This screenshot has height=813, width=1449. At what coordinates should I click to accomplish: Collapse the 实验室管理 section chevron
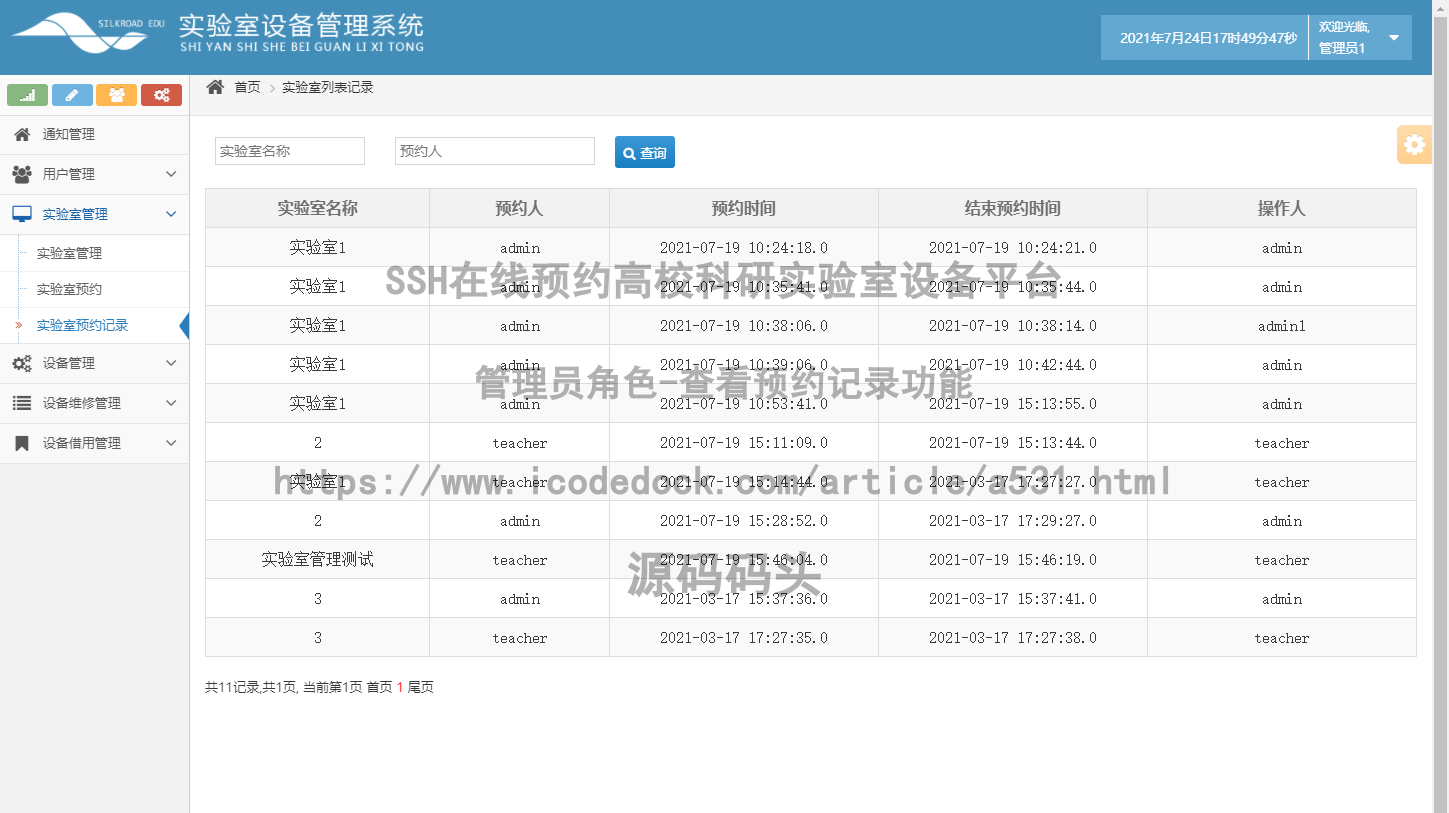coord(170,213)
